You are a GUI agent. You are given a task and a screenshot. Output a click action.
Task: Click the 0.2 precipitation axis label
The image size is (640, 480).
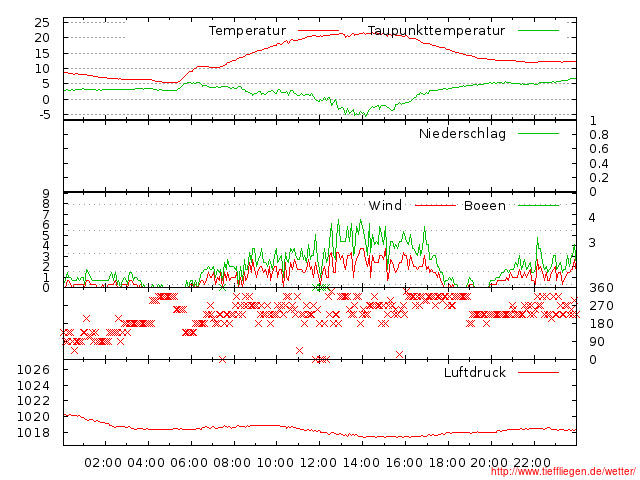599,178
